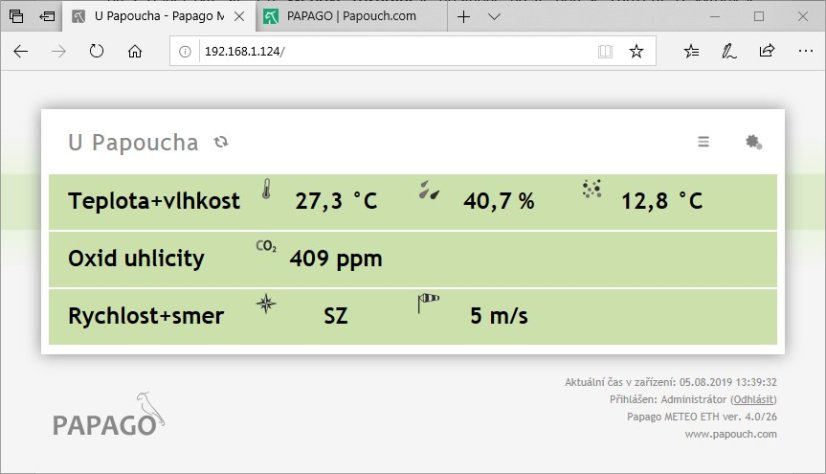Click the windsock wind speed icon
The width and height of the screenshot is (826, 474).
(x=428, y=303)
